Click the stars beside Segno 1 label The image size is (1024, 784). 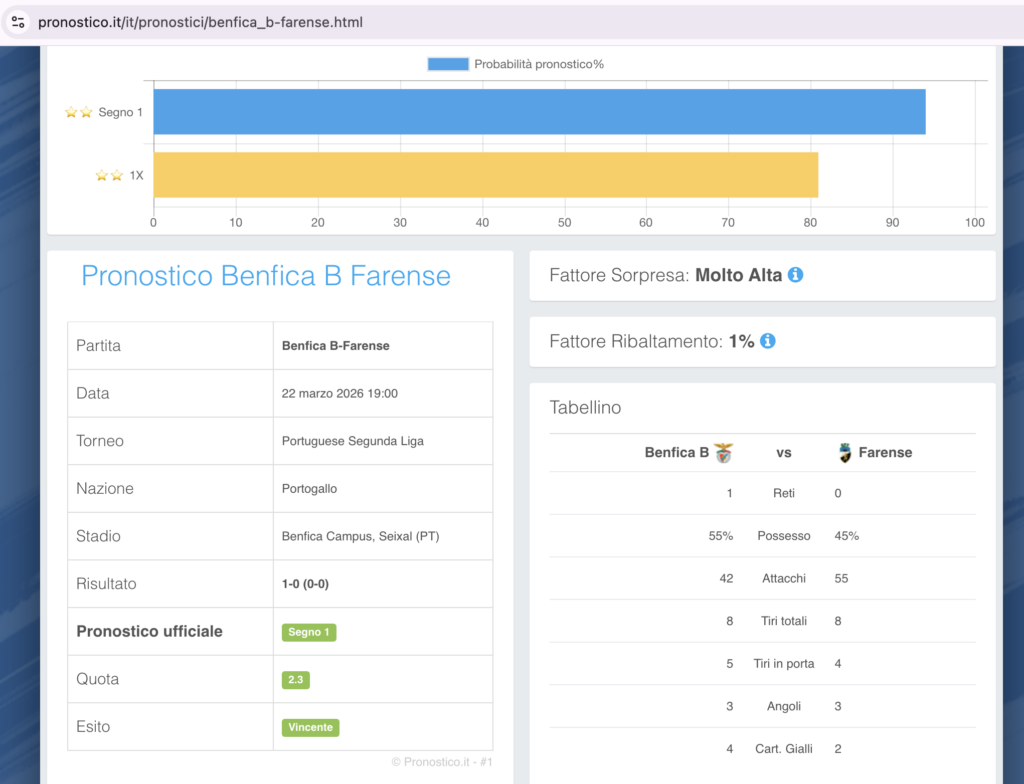pos(78,113)
